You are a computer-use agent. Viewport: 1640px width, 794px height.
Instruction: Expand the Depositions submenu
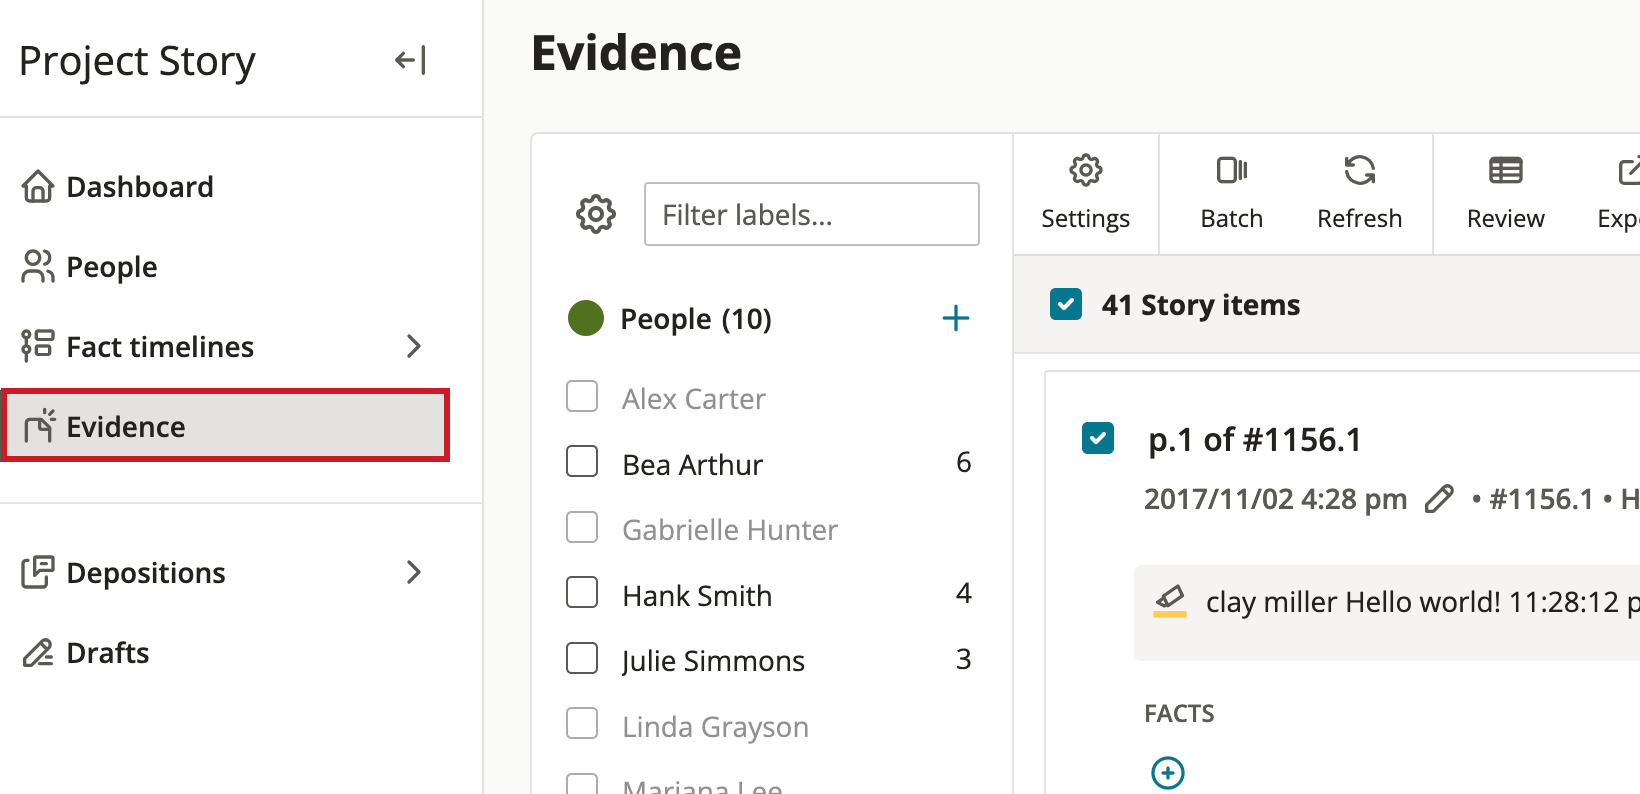click(414, 572)
